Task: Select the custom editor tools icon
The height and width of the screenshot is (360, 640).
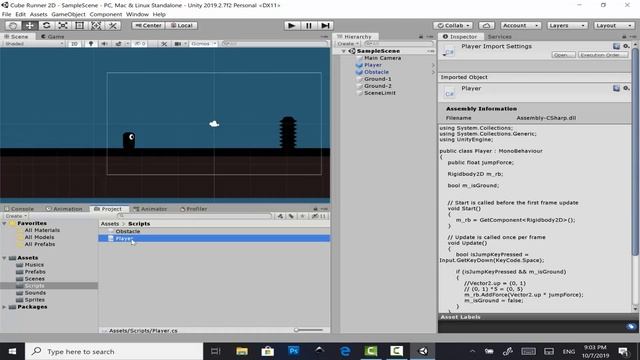Action: tap(113, 25)
